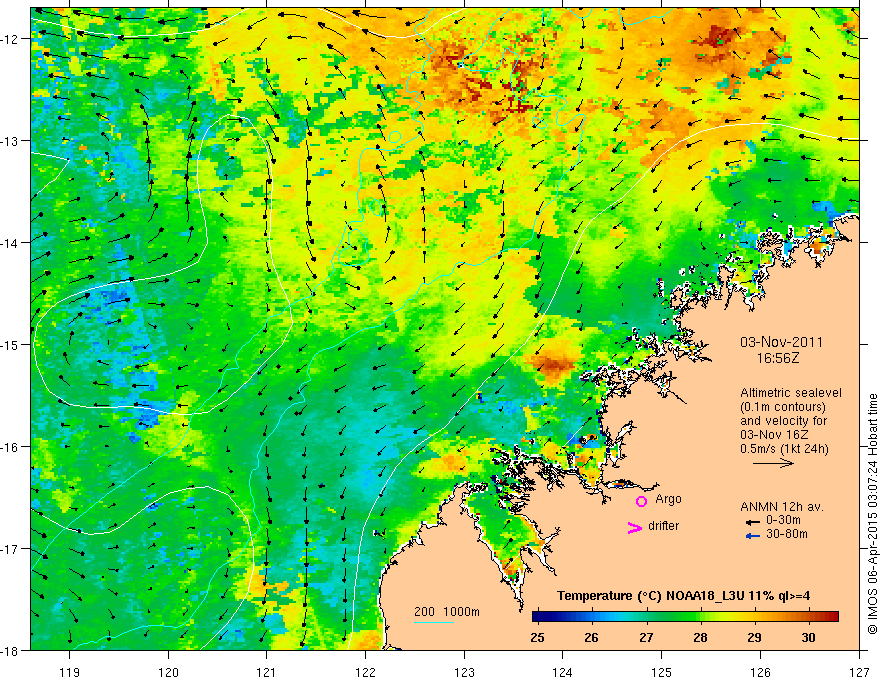Click the '30-80m' depth label
880x680 pixels.
[787, 534]
